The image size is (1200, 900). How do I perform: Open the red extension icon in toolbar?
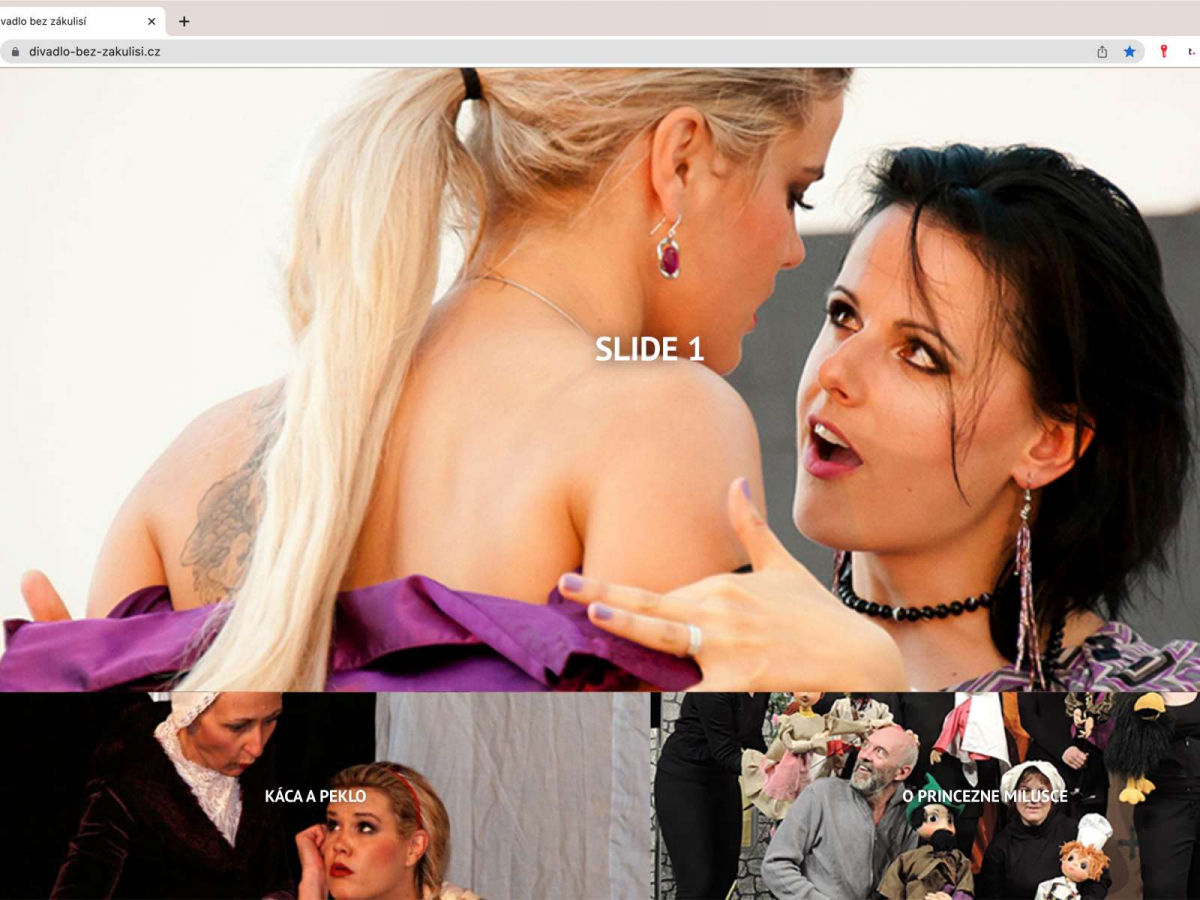point(1163,51)
